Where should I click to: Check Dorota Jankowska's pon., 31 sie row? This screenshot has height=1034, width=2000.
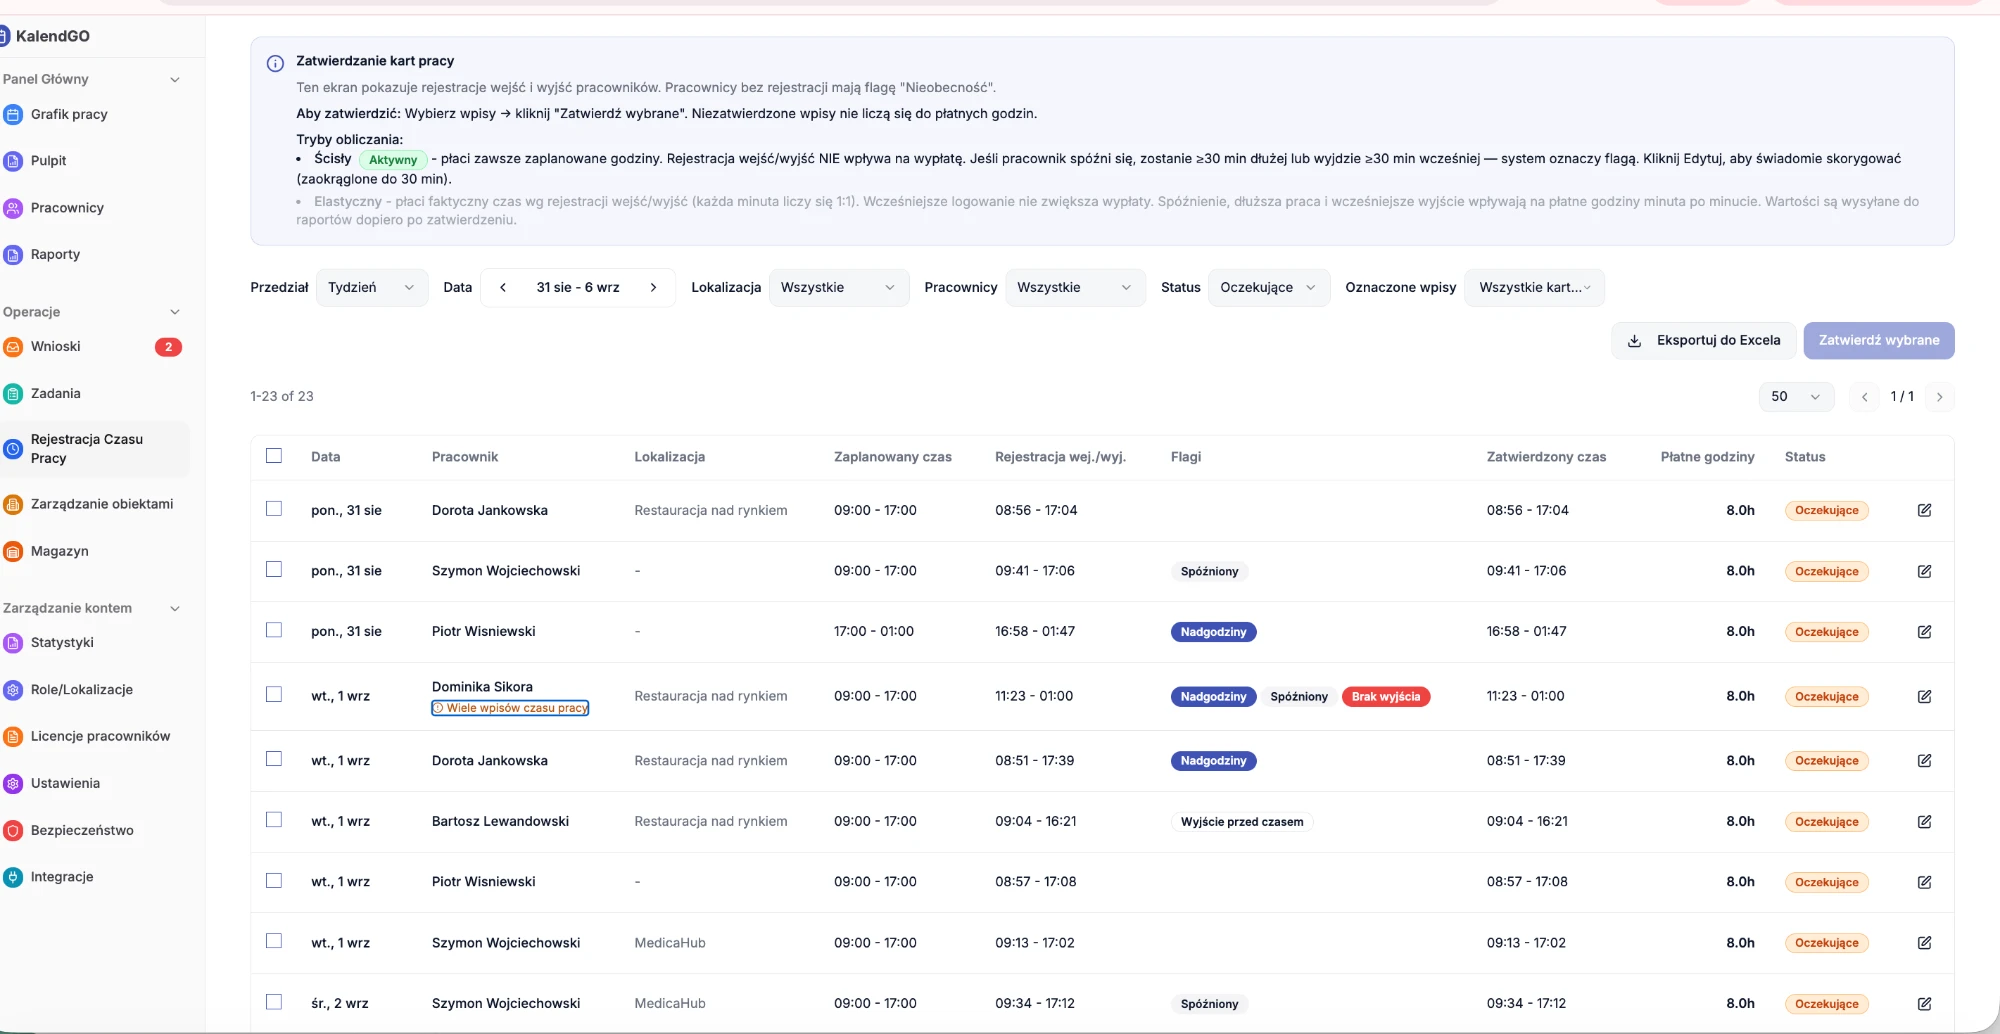[x=274, y=509]
